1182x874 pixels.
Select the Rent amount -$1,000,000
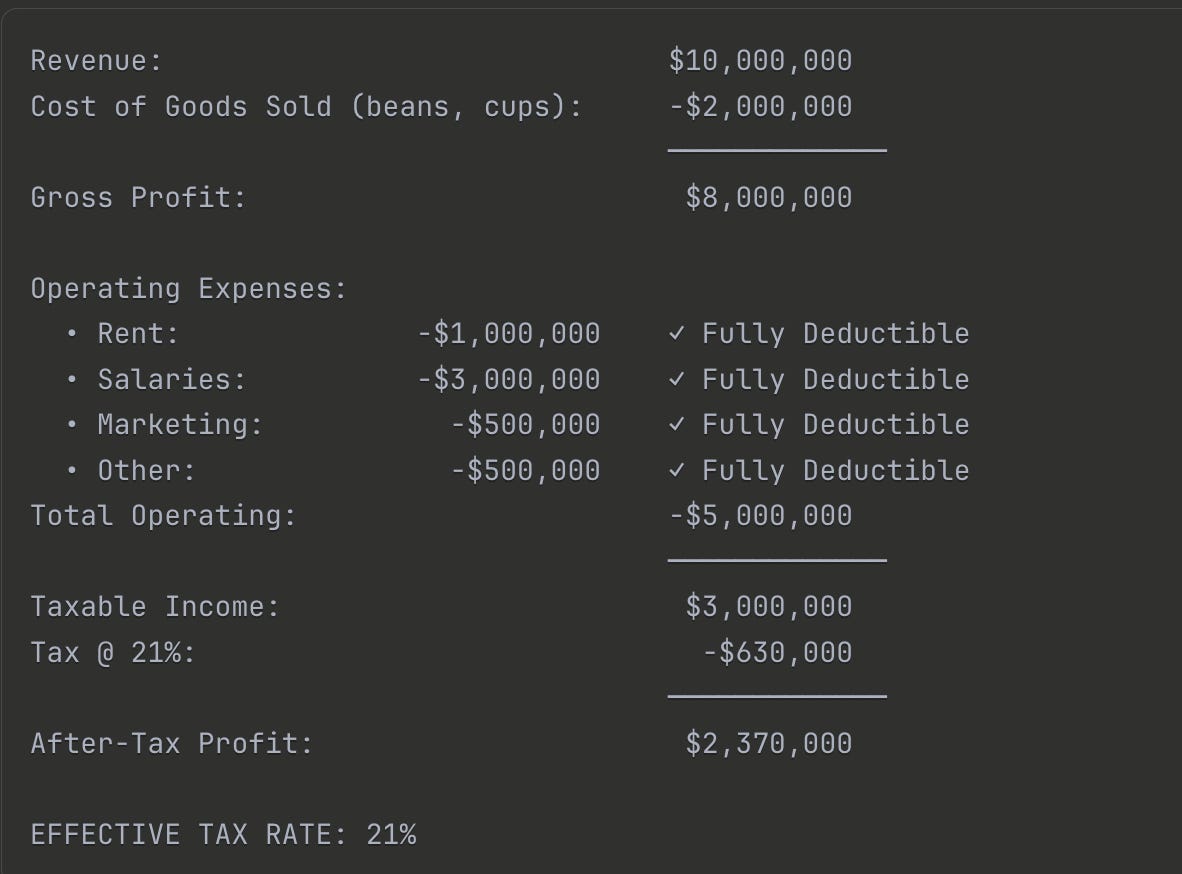coord(509,334)
